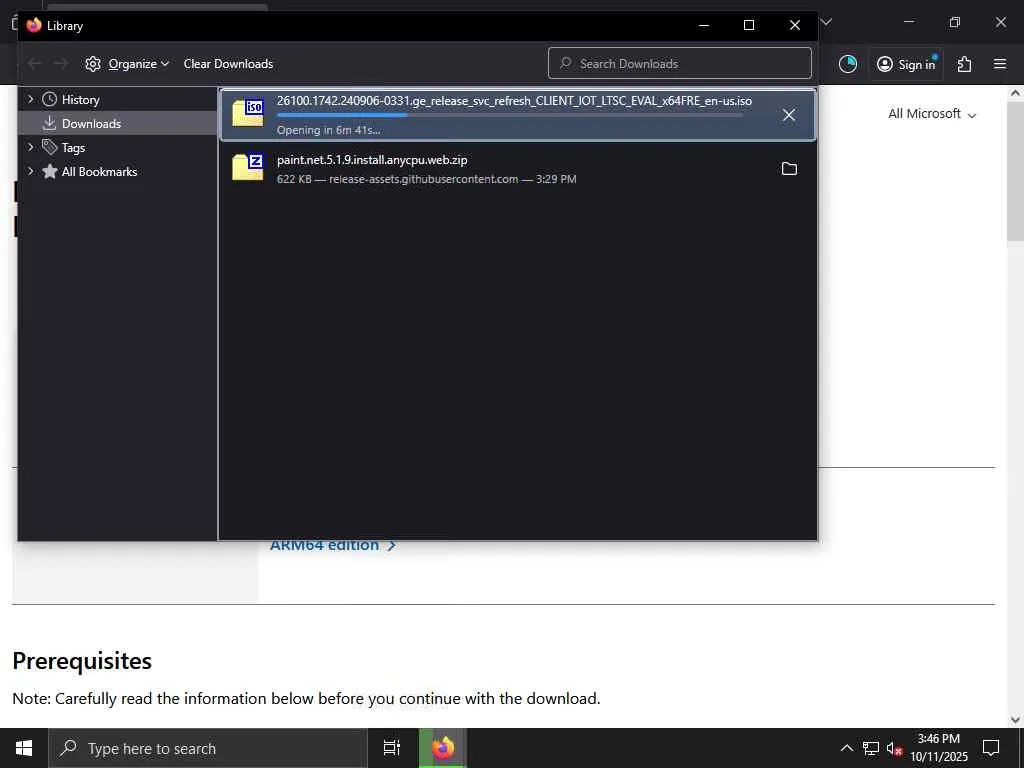Go back in Library navigation
The image size is (1024, 768).
pyautogui.click(x=35, y=63)
